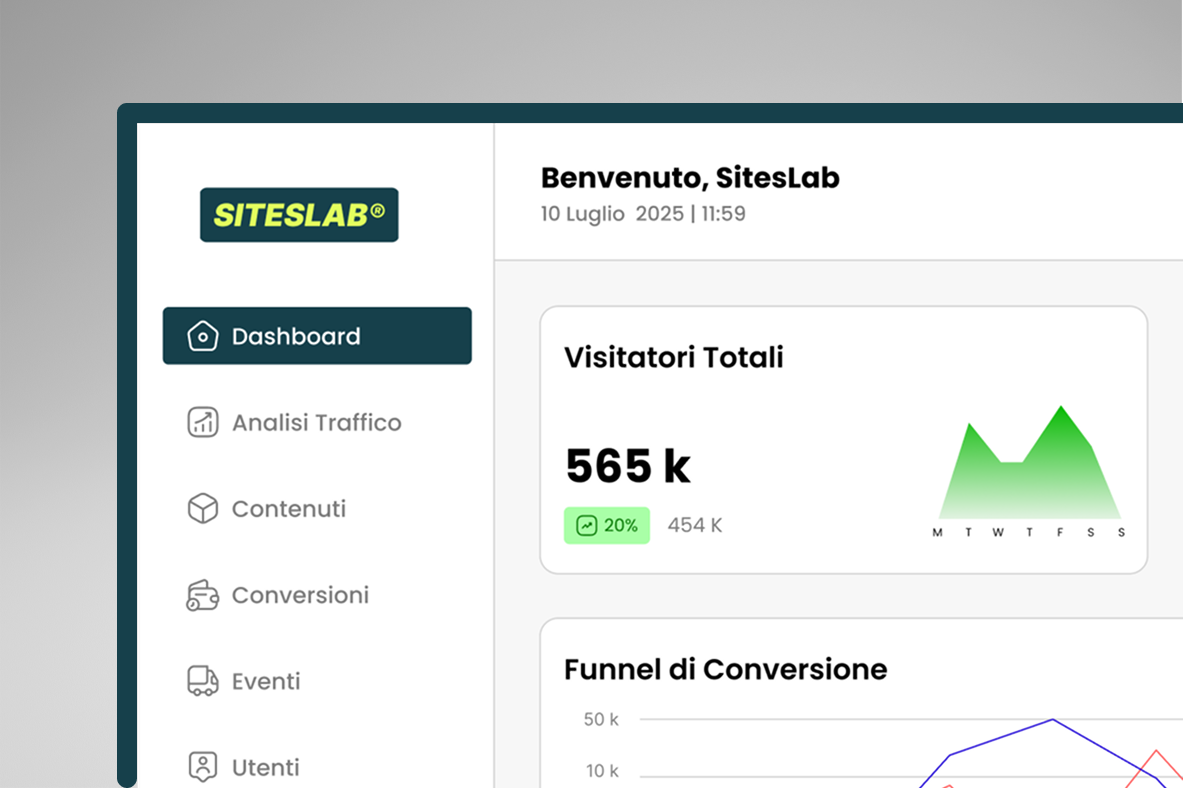Screen dimensions: 1183x788
Task: Select the Dashboard menu label
Action: pyautogui.click(x=296, y=336)
